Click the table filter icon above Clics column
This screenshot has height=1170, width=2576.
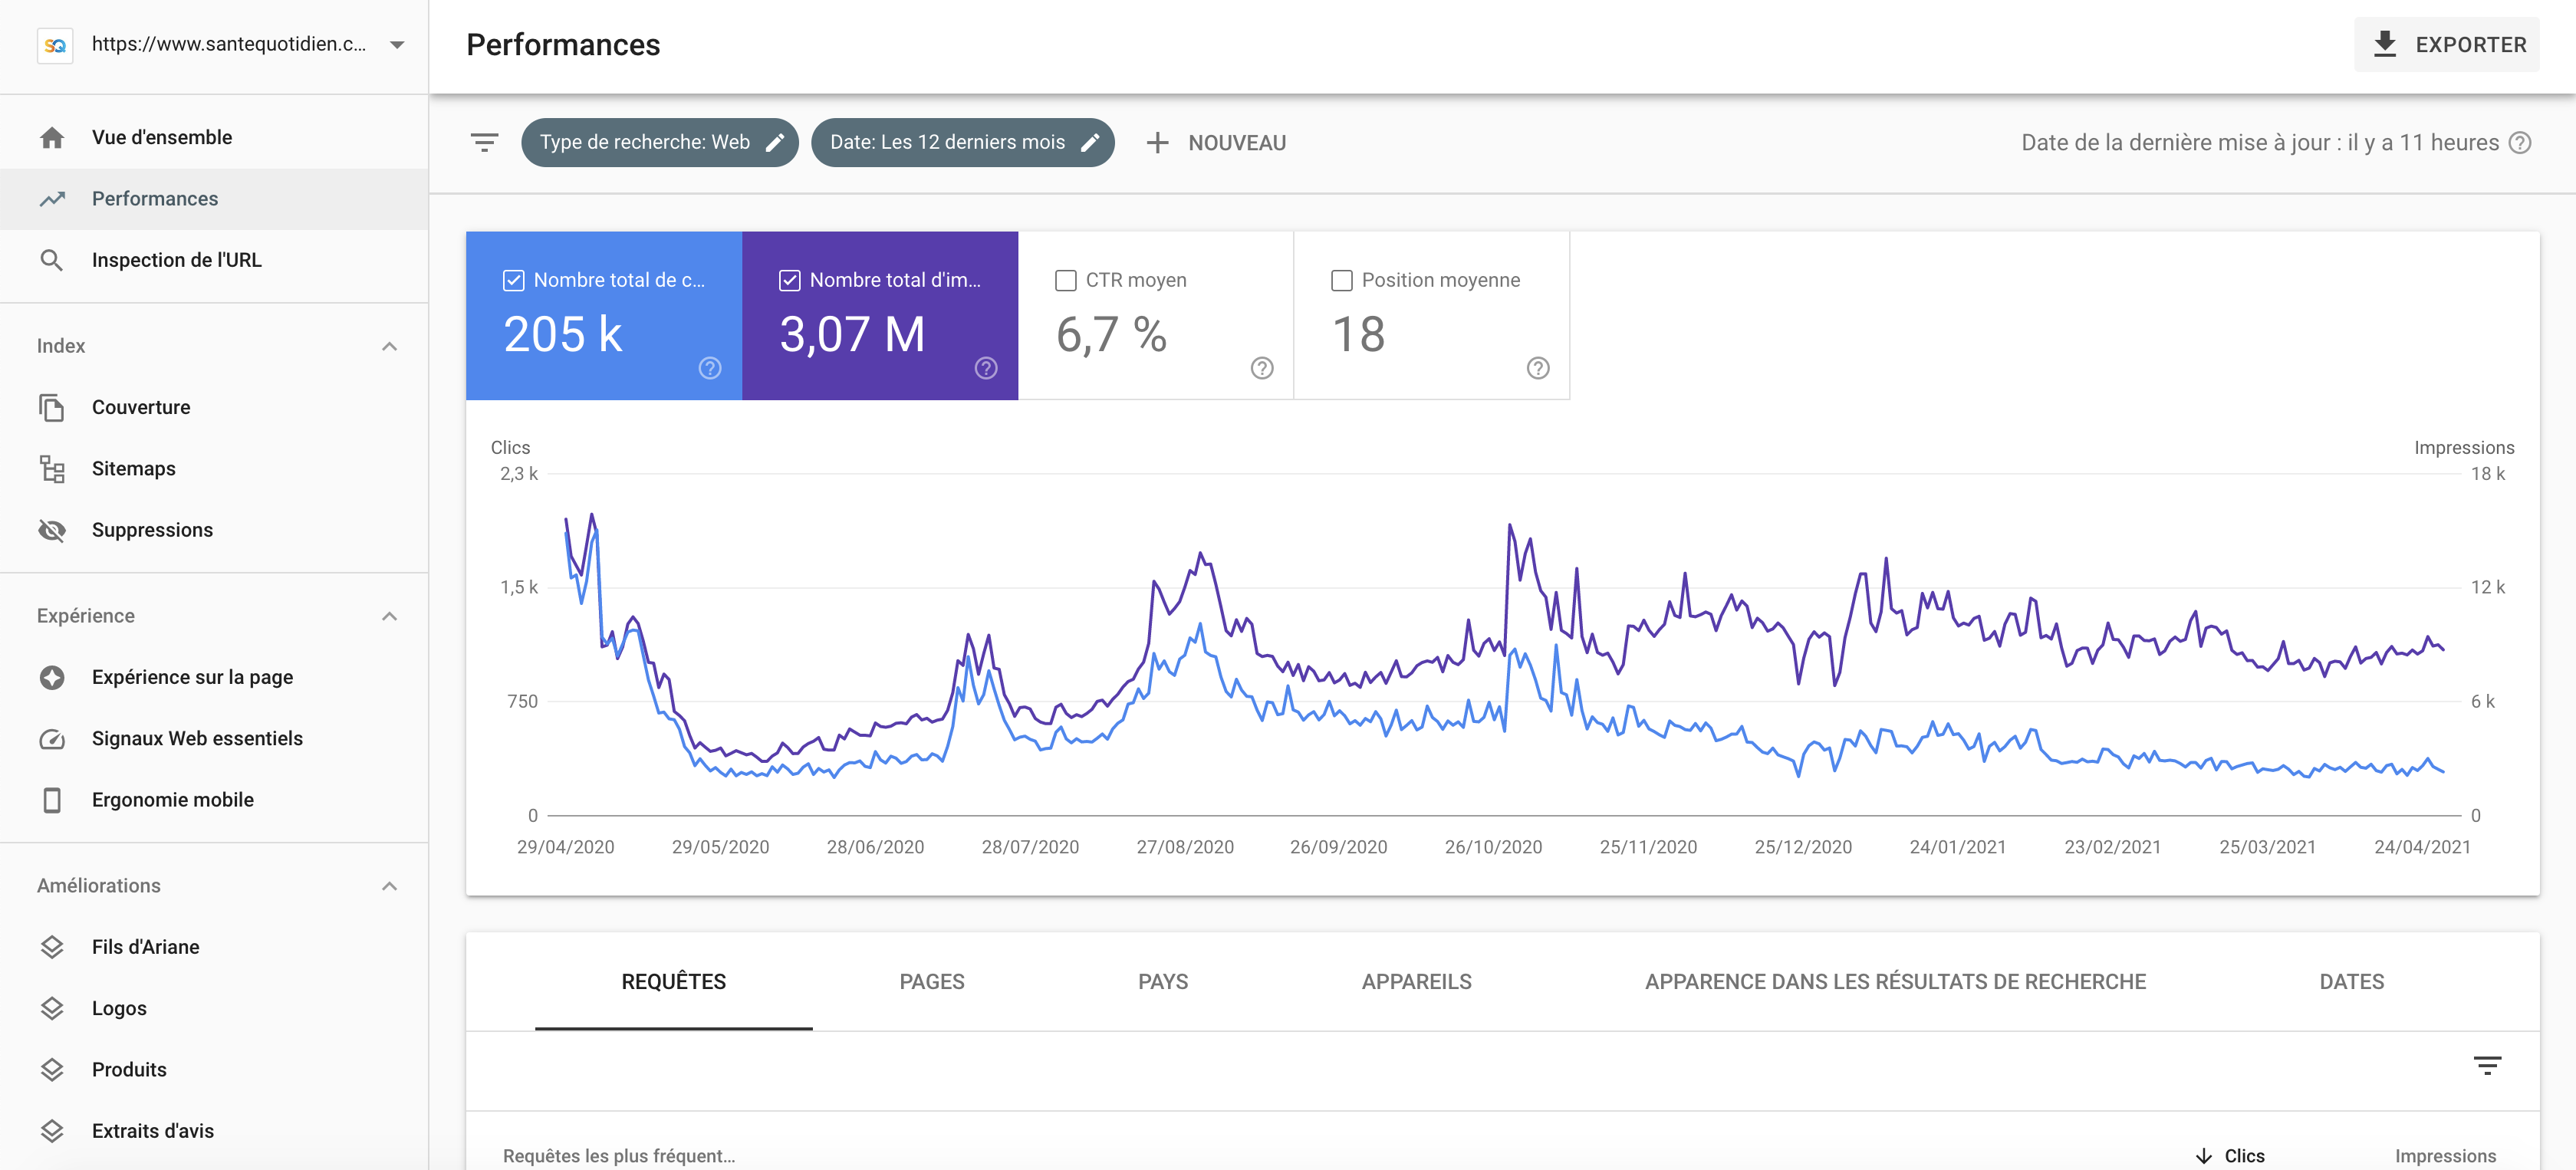2487,1065
